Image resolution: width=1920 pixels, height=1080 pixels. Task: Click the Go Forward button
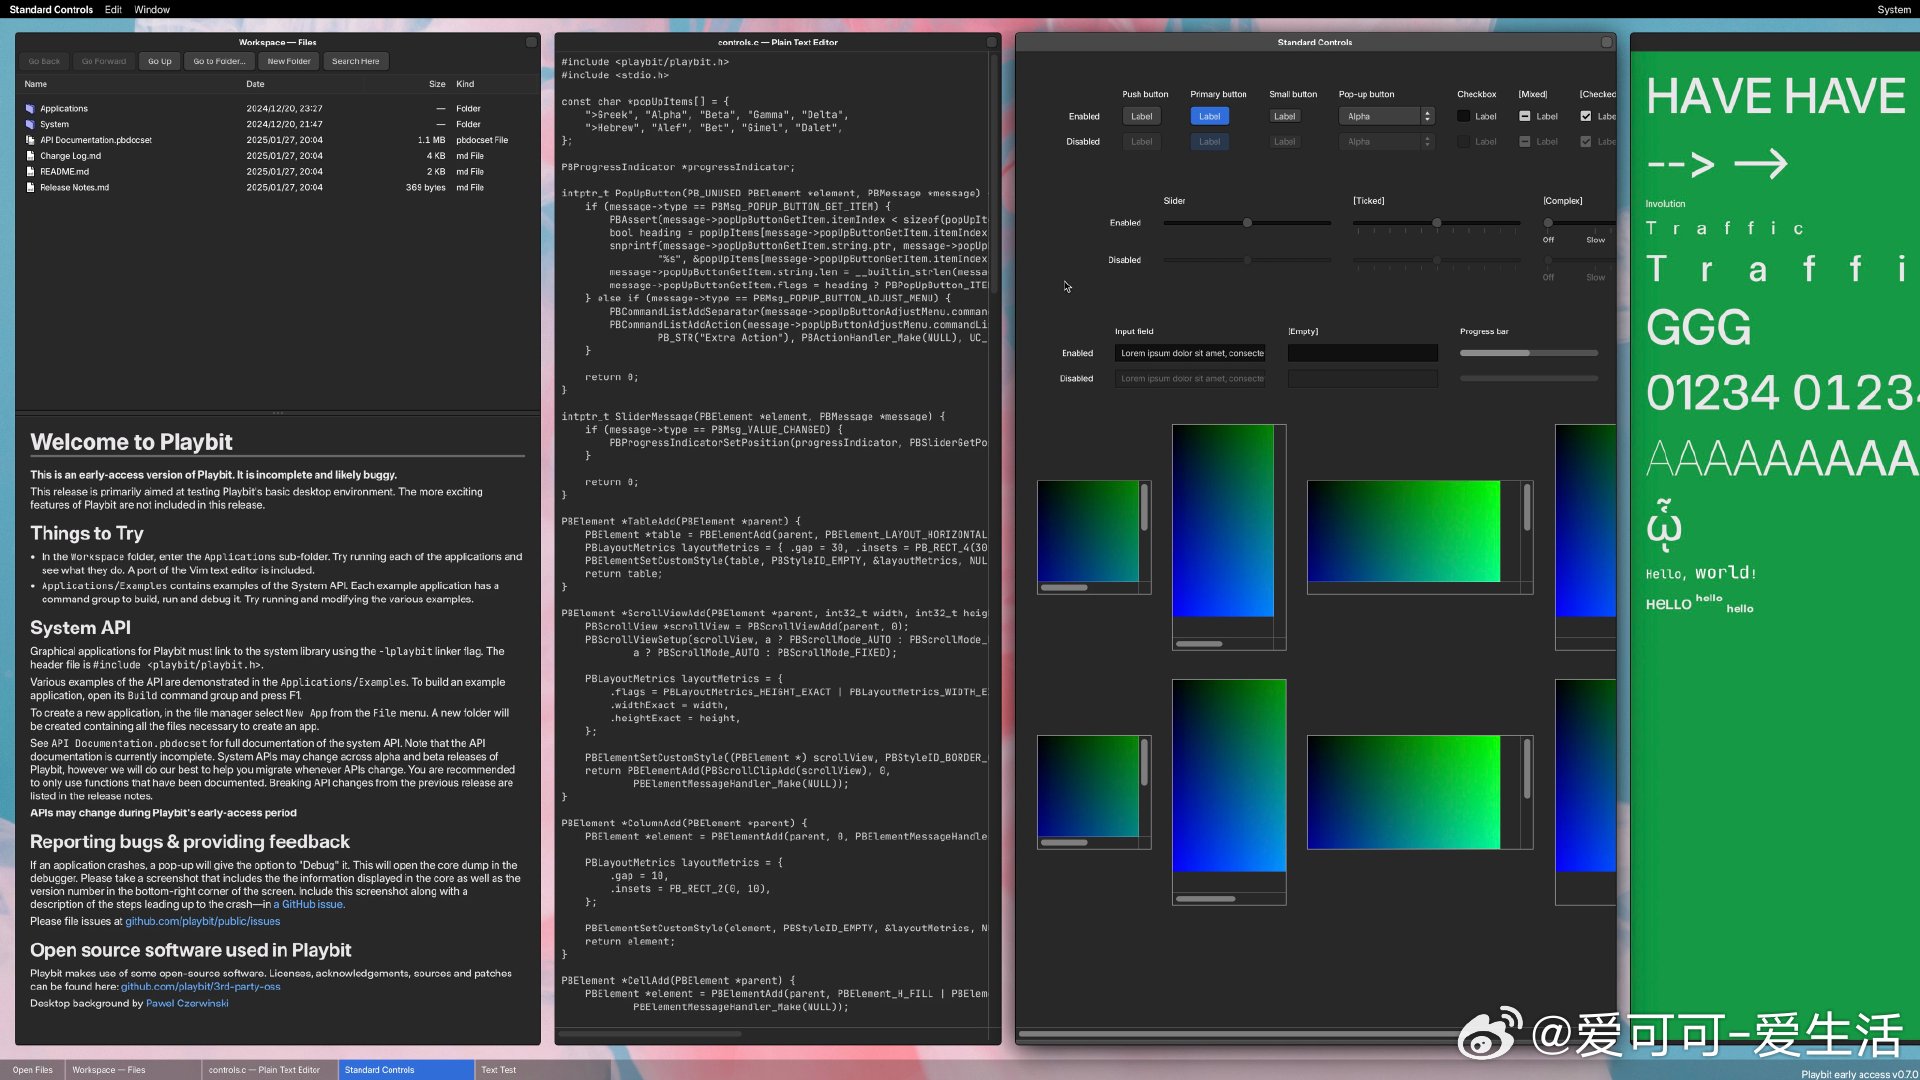pos(104,61)
